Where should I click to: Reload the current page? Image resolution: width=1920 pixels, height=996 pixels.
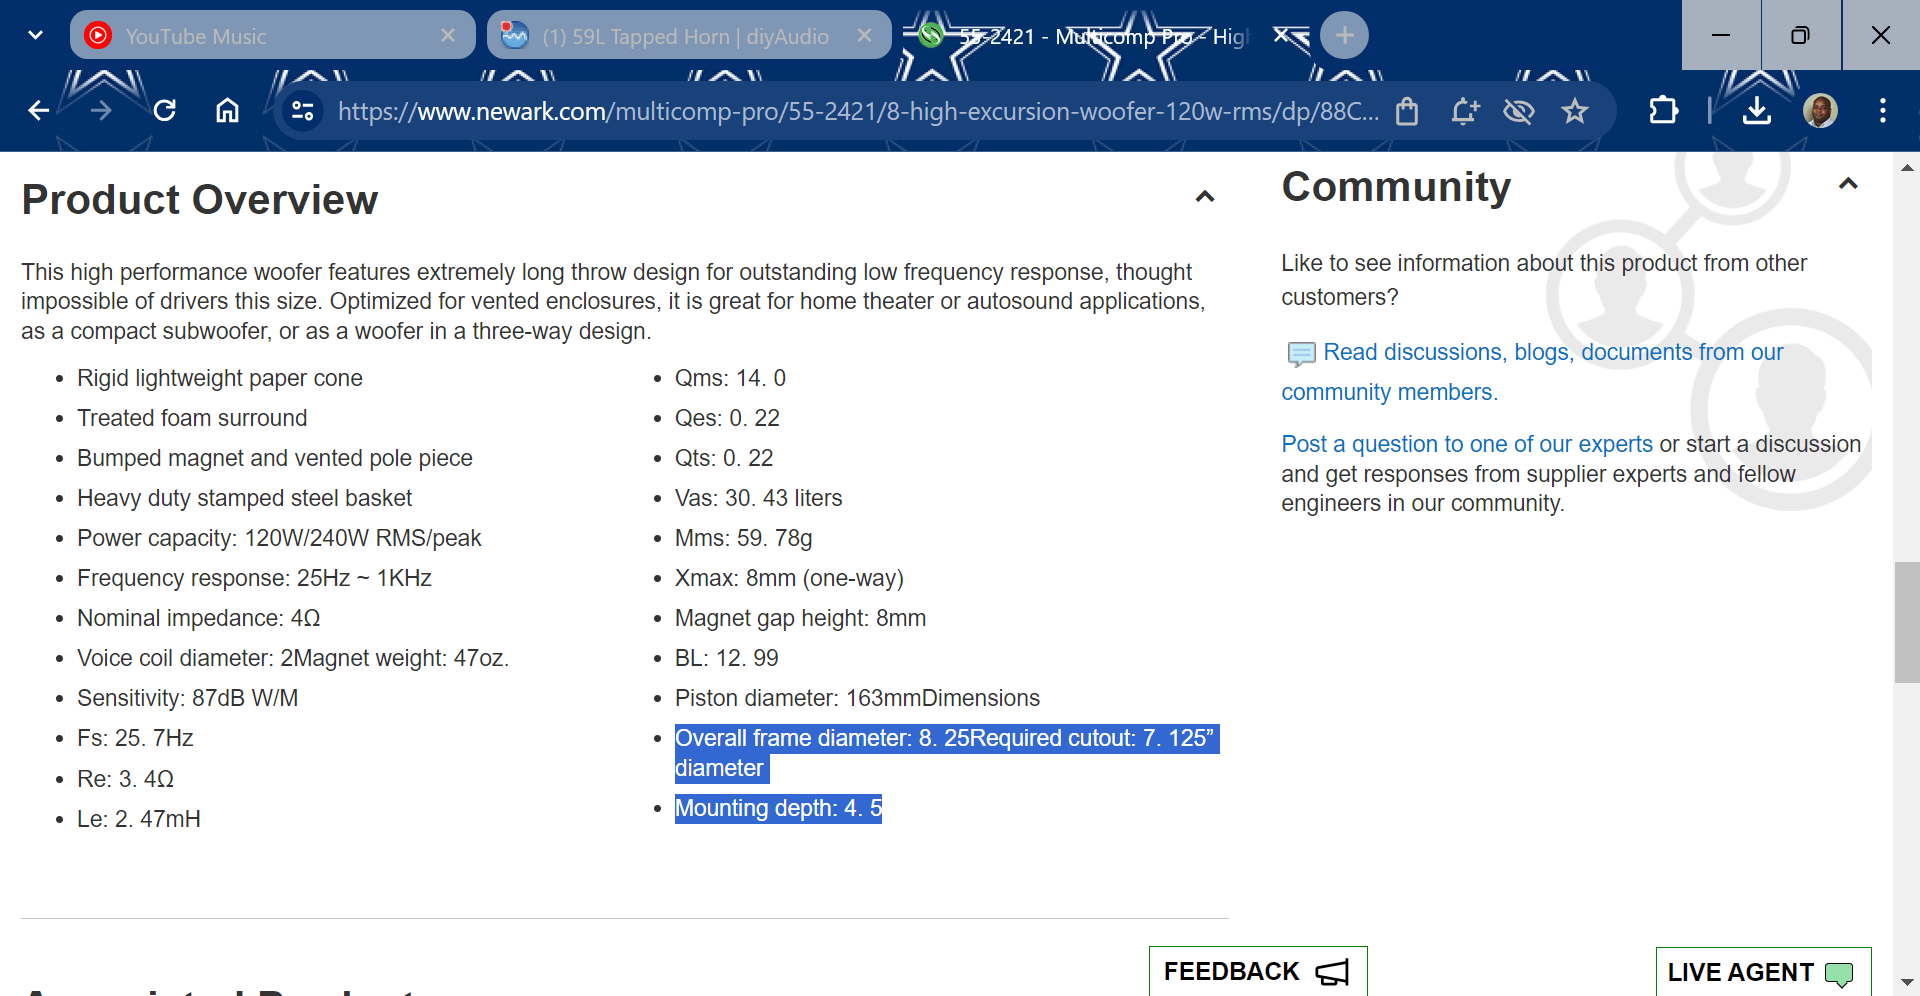pyautogui.click(x=165, y=110)
